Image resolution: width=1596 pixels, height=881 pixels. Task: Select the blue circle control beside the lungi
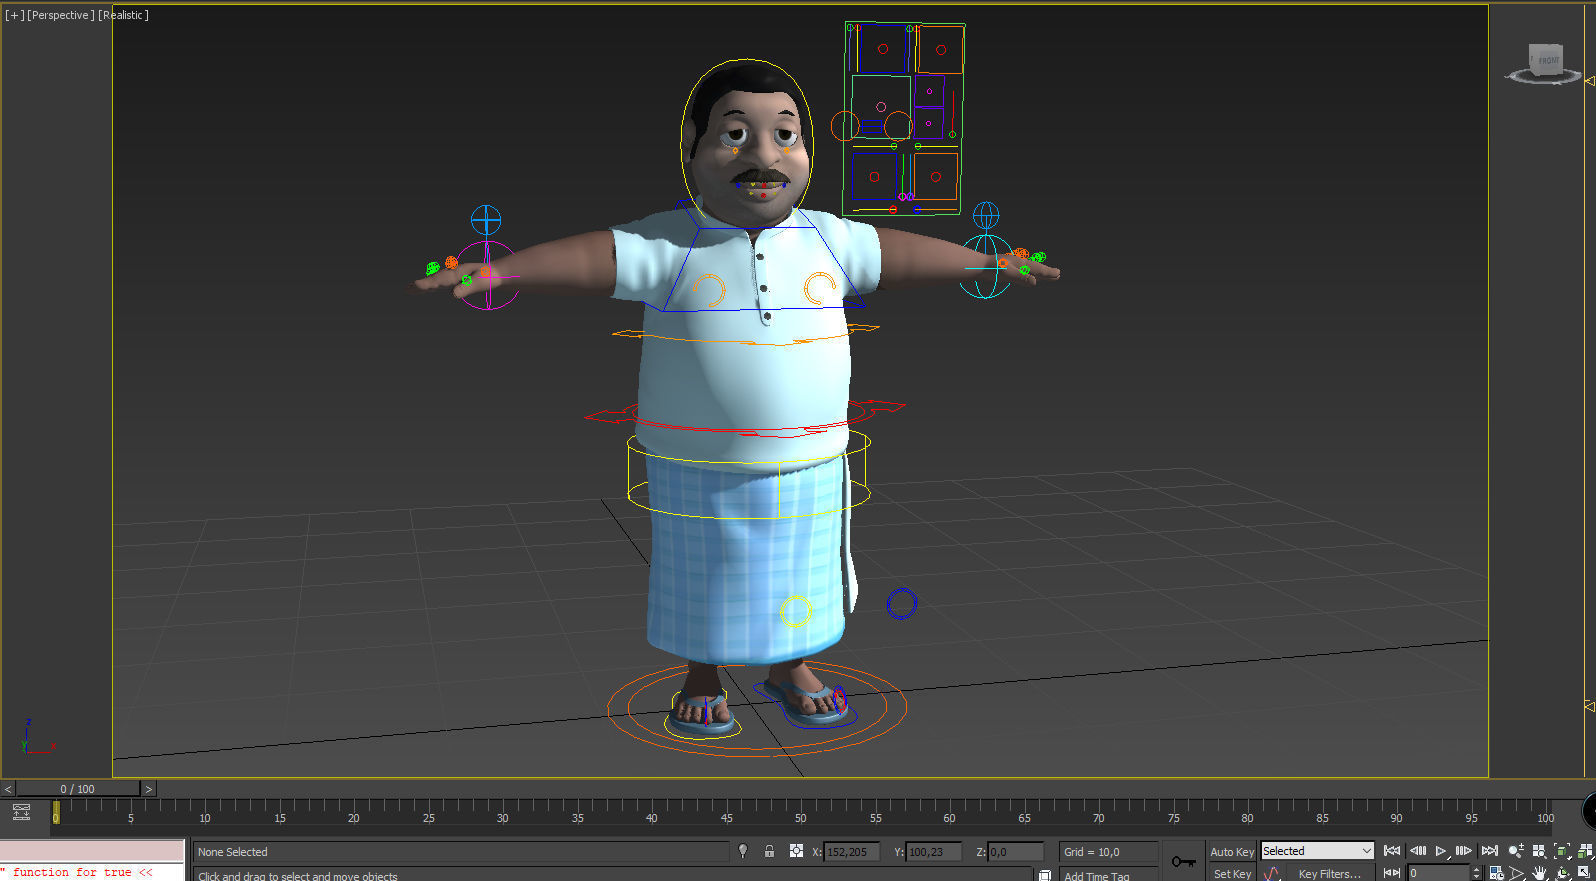click(902, 603)
